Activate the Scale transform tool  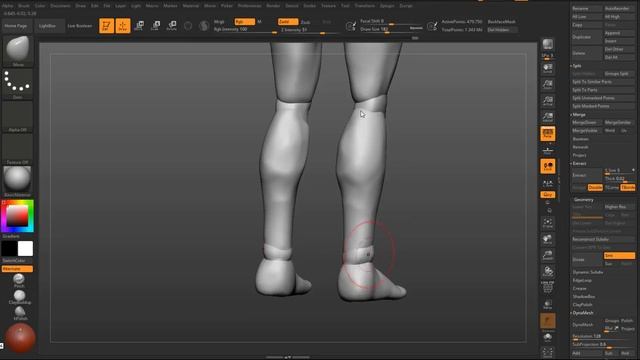click(x=156, y=26)
